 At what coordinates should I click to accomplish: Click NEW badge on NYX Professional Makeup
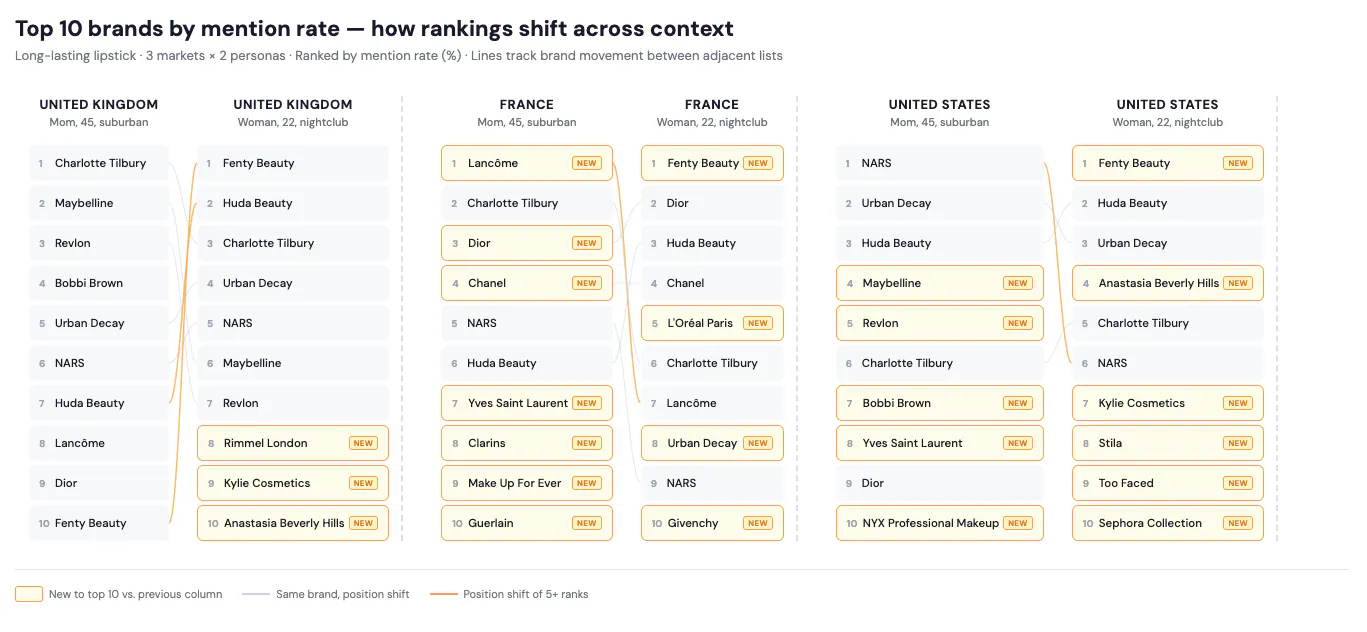(1018, 523)
